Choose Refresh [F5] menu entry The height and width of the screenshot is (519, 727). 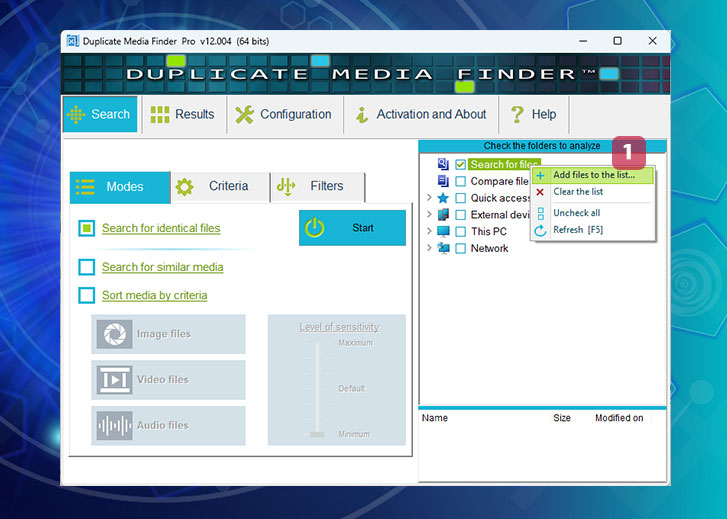pos(593,230)
